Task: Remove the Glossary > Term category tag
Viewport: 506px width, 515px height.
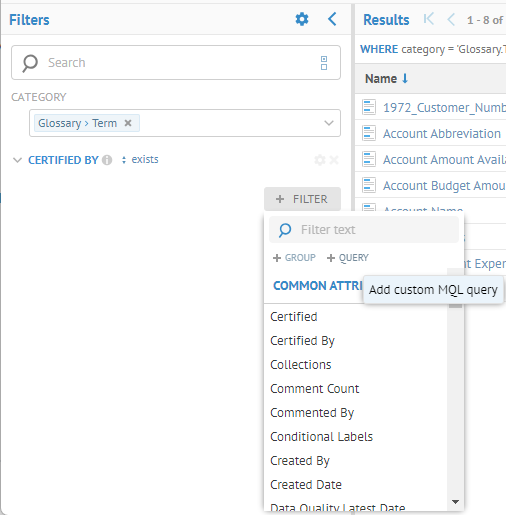Action: click(128, 123)
